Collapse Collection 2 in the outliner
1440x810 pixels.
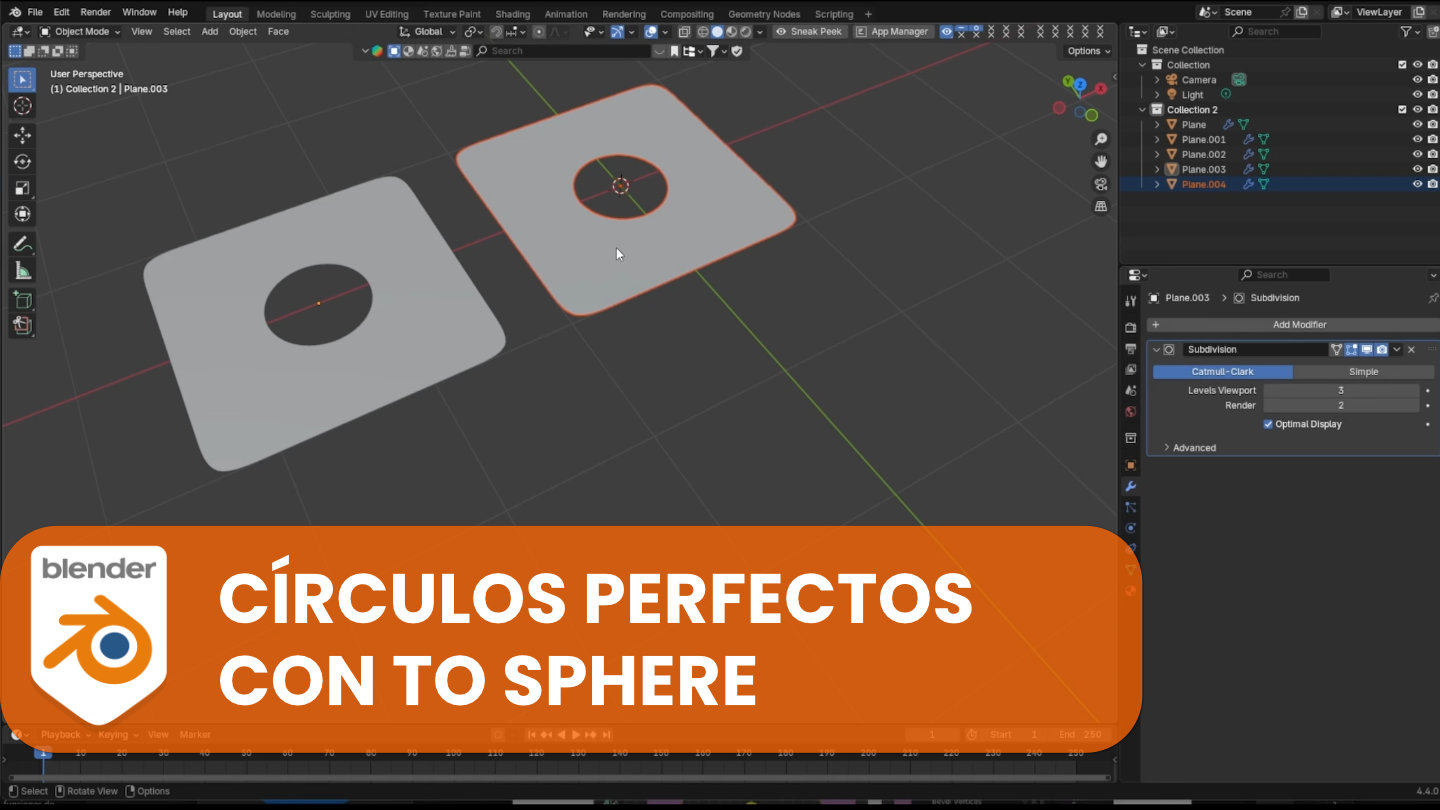[x=1143, y=110]
